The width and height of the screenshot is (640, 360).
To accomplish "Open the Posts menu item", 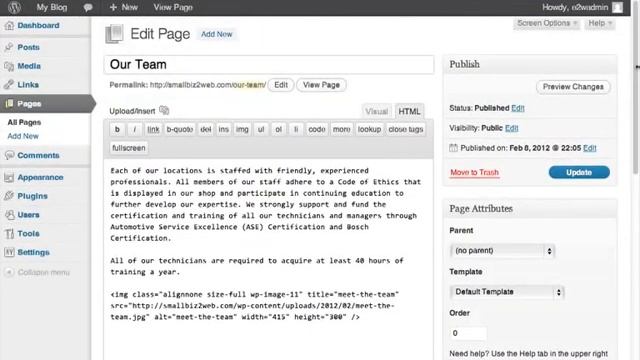I will (29, 47).
